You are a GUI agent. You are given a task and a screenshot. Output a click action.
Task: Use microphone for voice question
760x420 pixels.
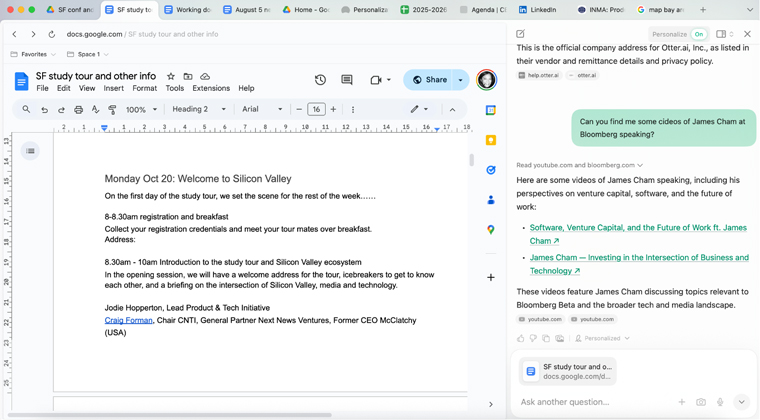pos(720,402)
